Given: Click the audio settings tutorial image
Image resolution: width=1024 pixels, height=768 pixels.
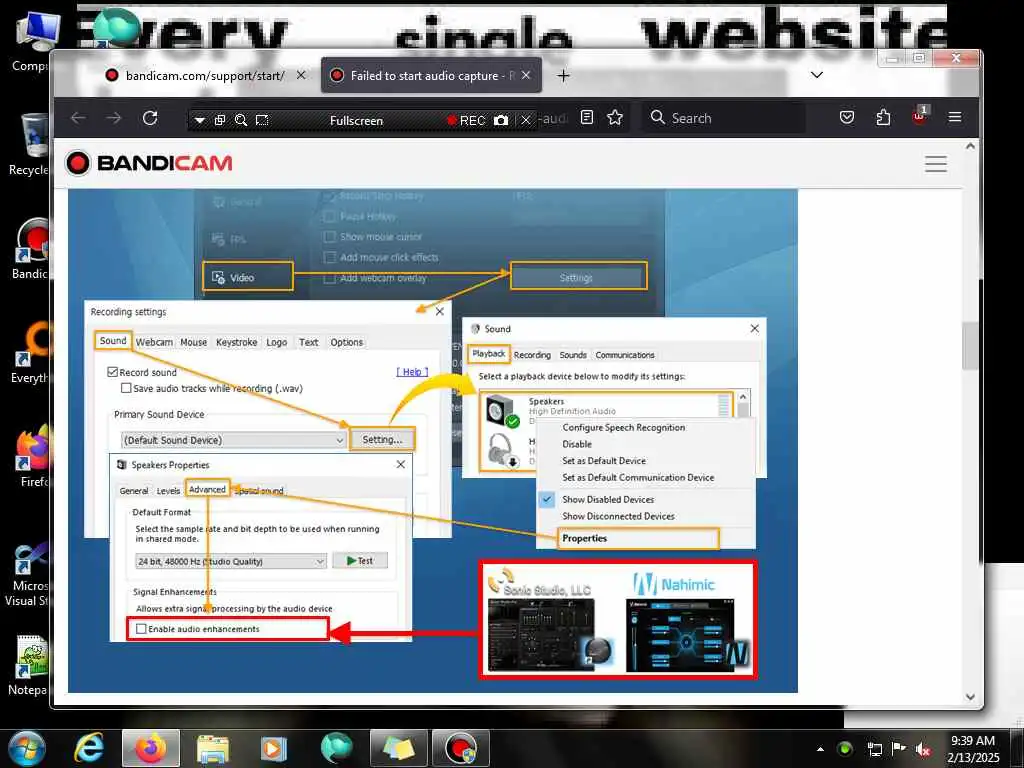Looking at the screenshot, I should coord(432,441).
